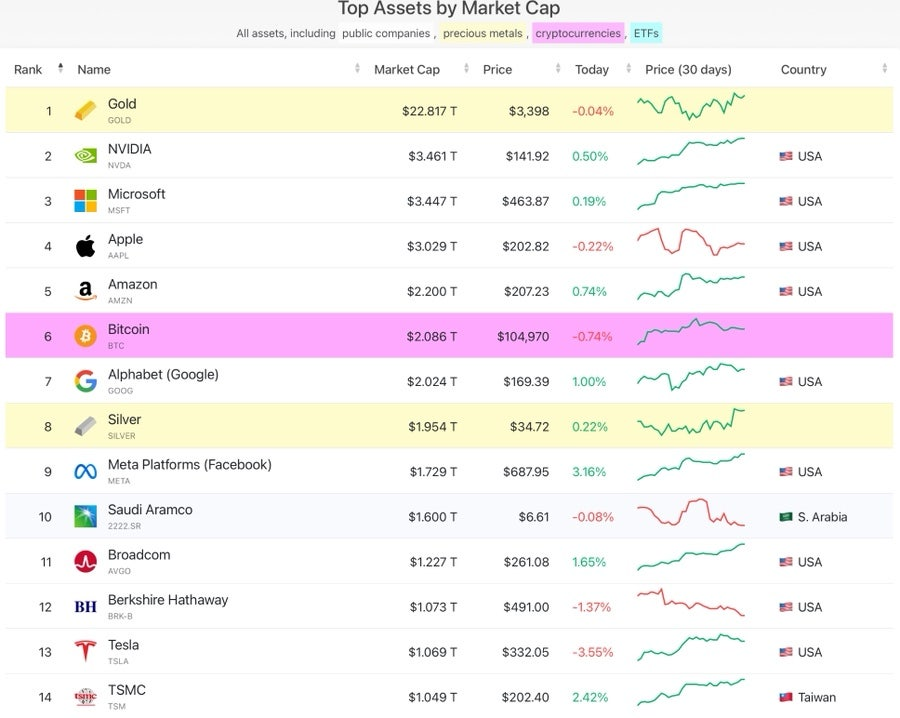Click the USA flag in Apple row

(x=786, y=246)
